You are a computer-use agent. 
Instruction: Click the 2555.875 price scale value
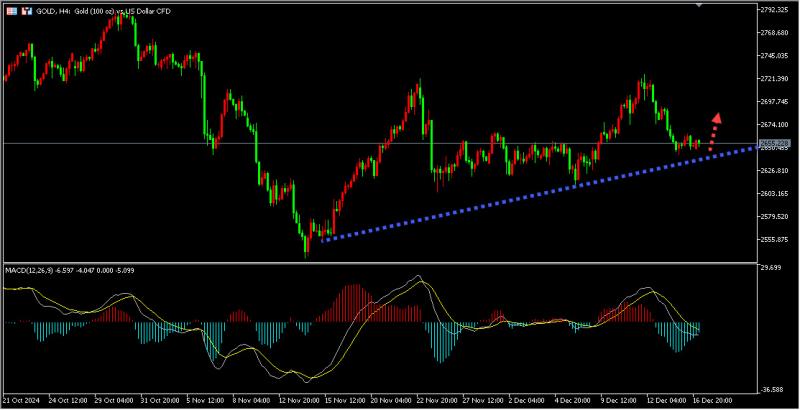pyautogui.click(x=774, y=240)
